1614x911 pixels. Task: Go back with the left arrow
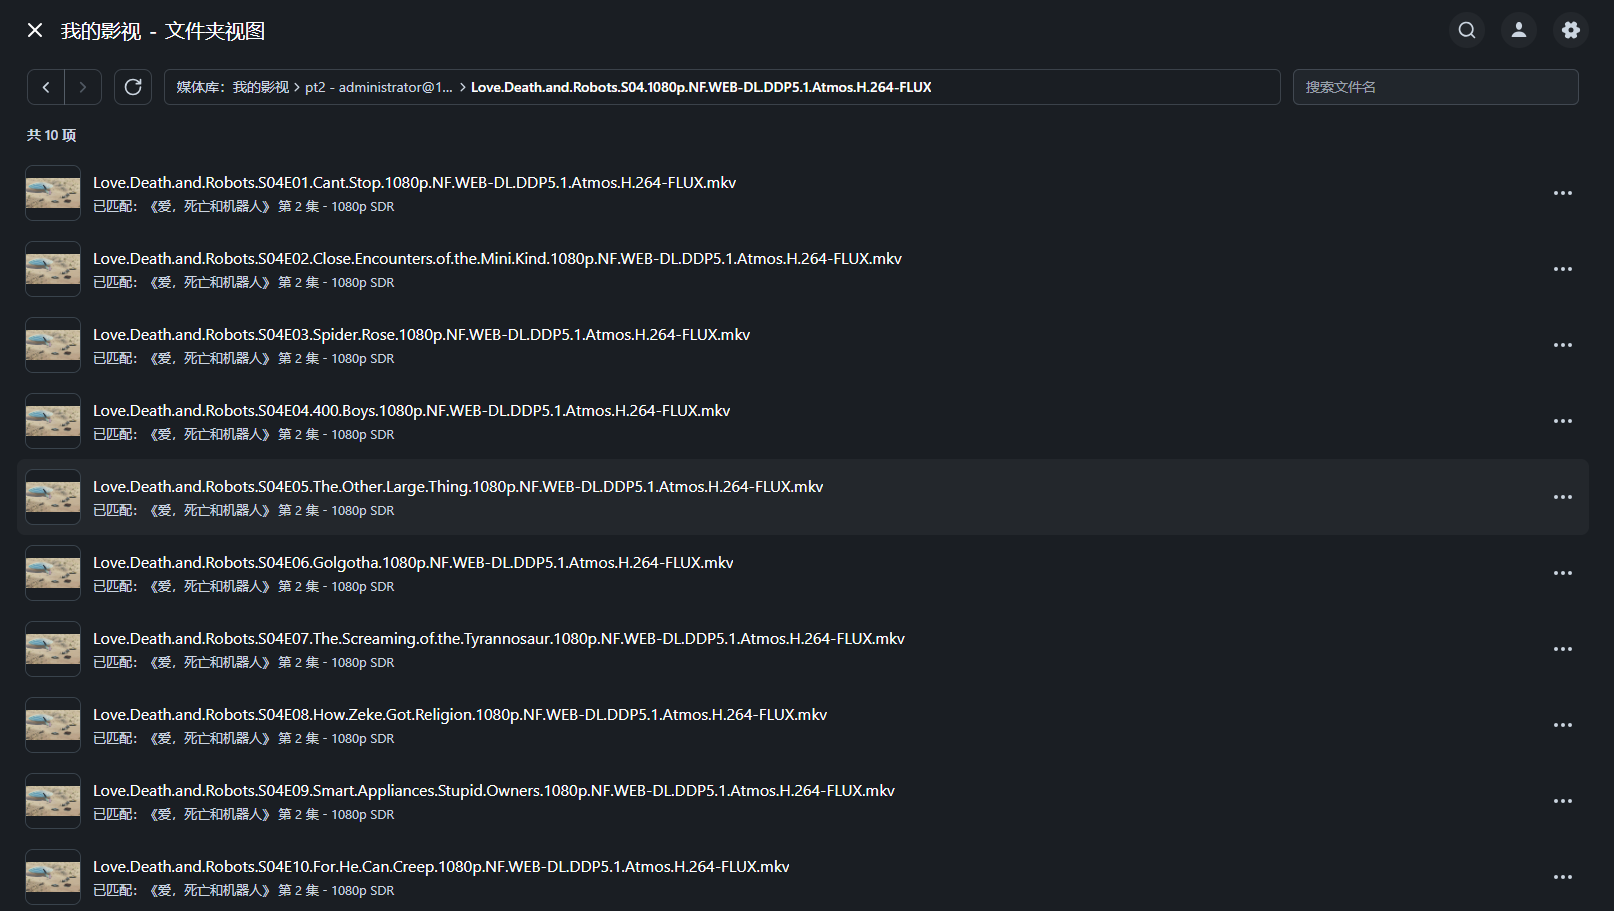46,87
